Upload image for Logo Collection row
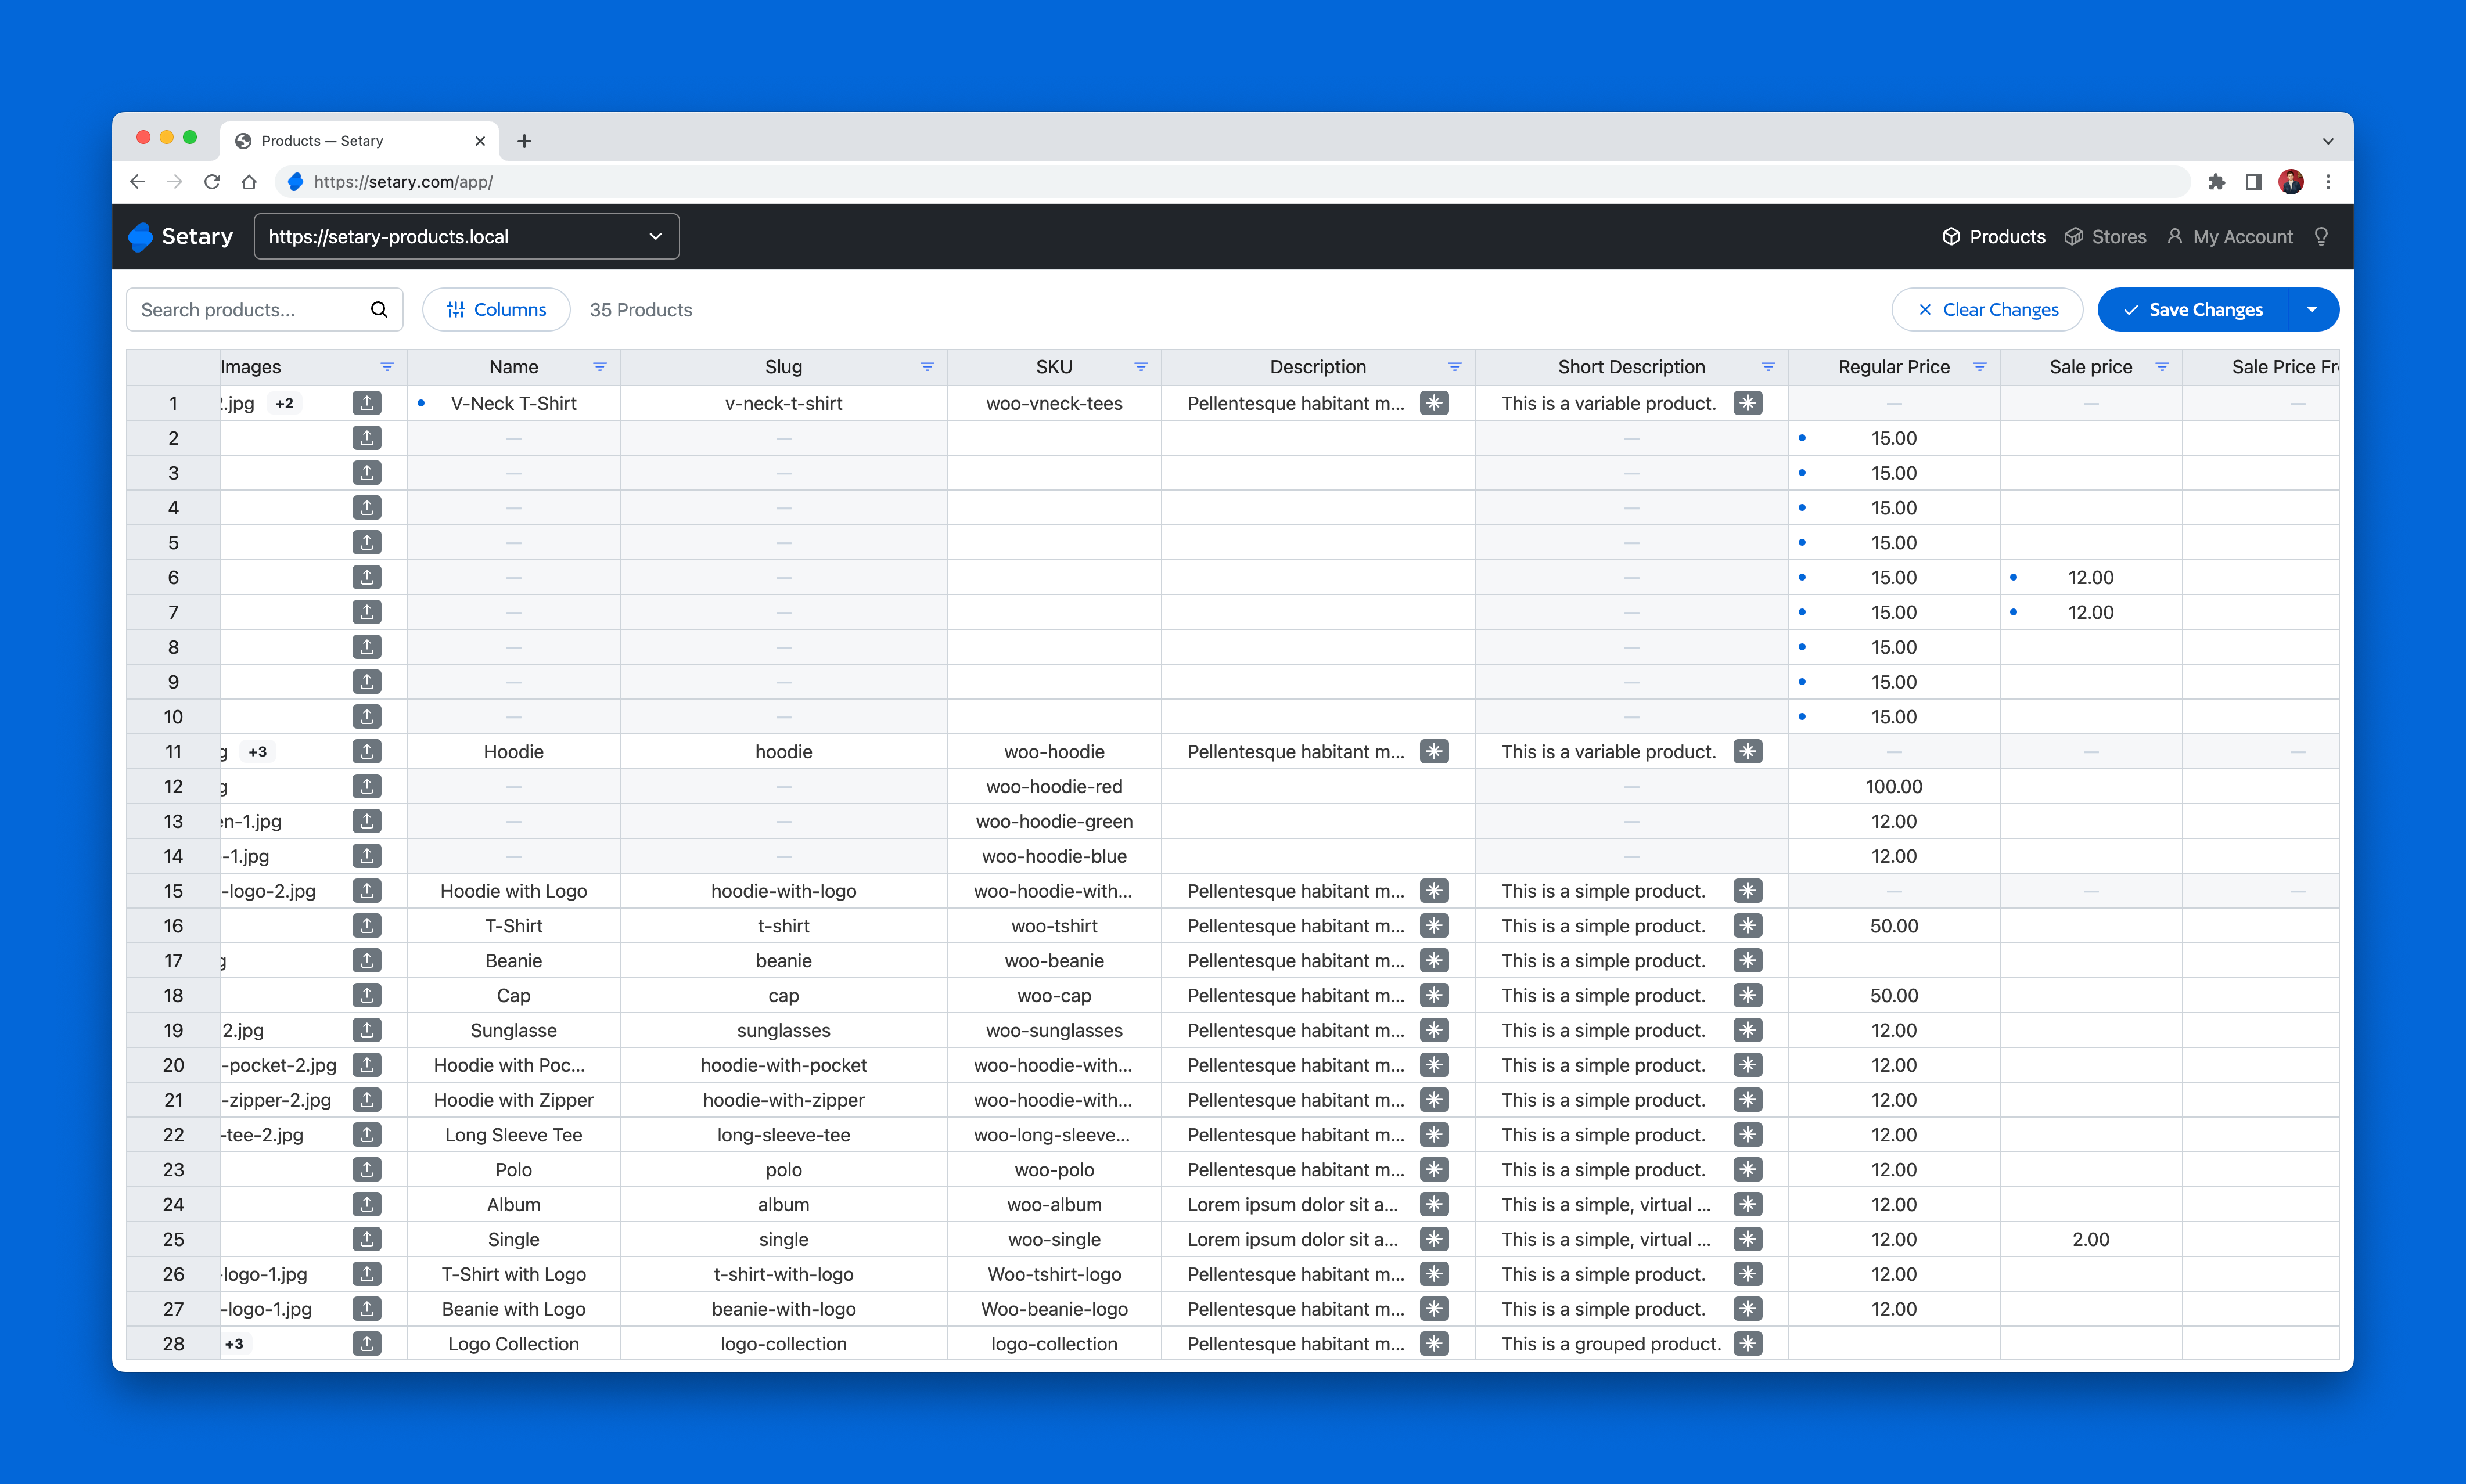 [367, 1343]
